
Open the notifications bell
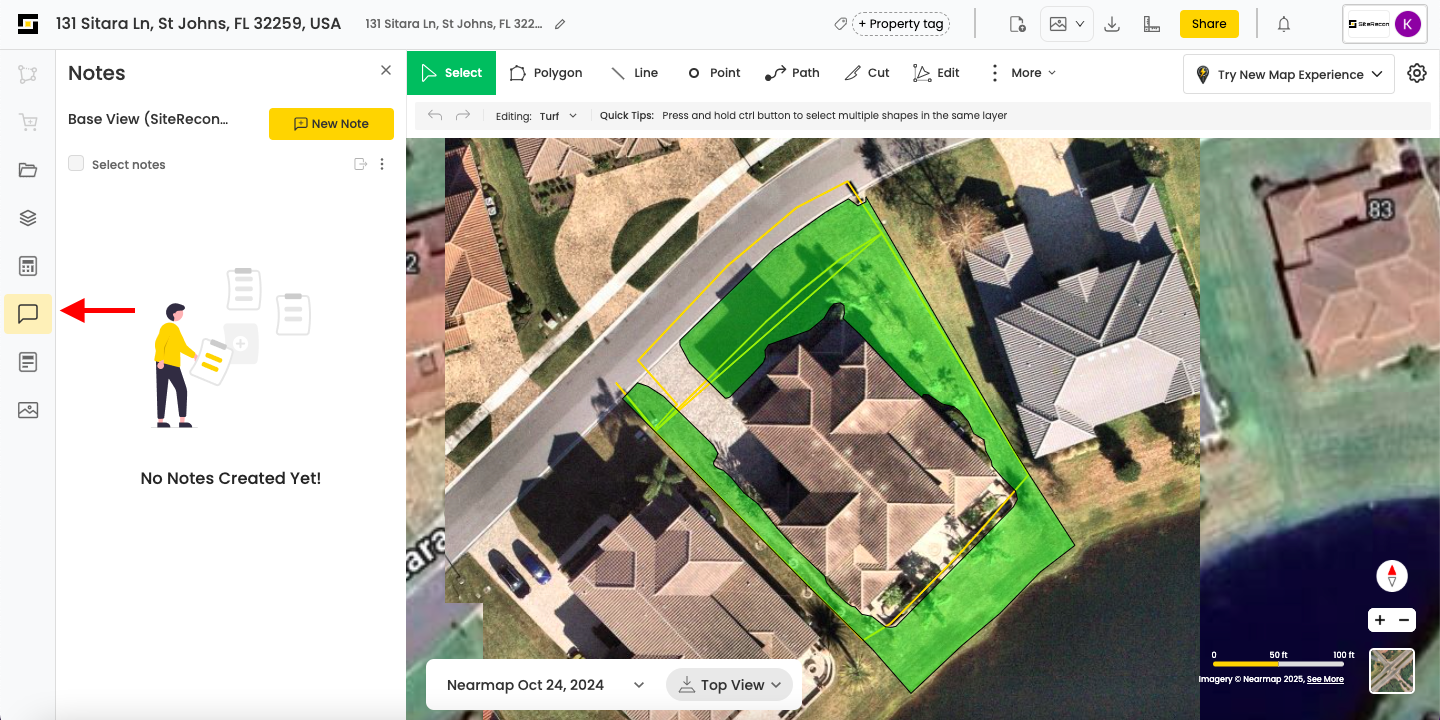coord(1284,24)
